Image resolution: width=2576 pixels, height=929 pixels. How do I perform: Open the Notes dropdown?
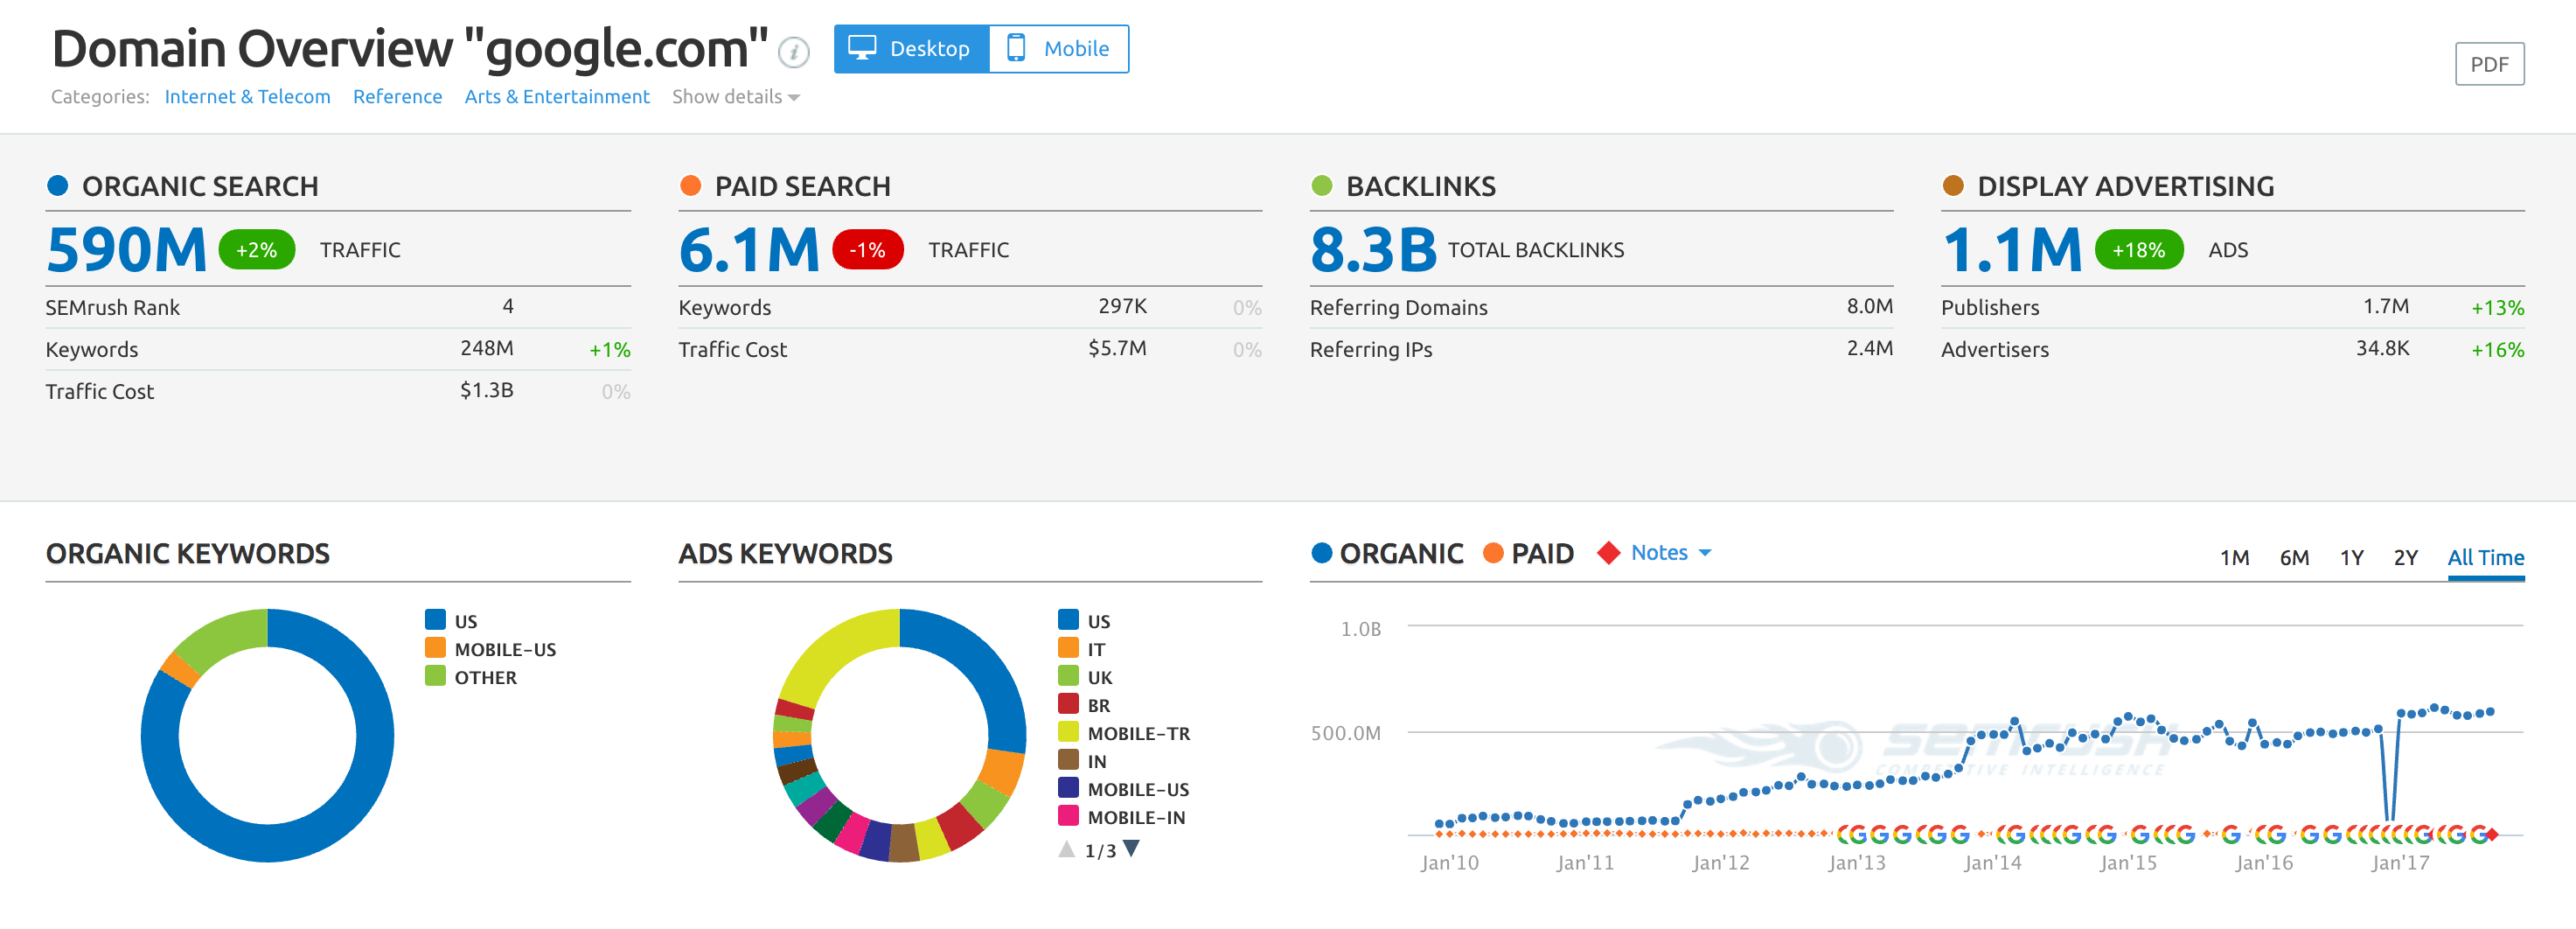pyautogui.click(x=1671, y=553)
